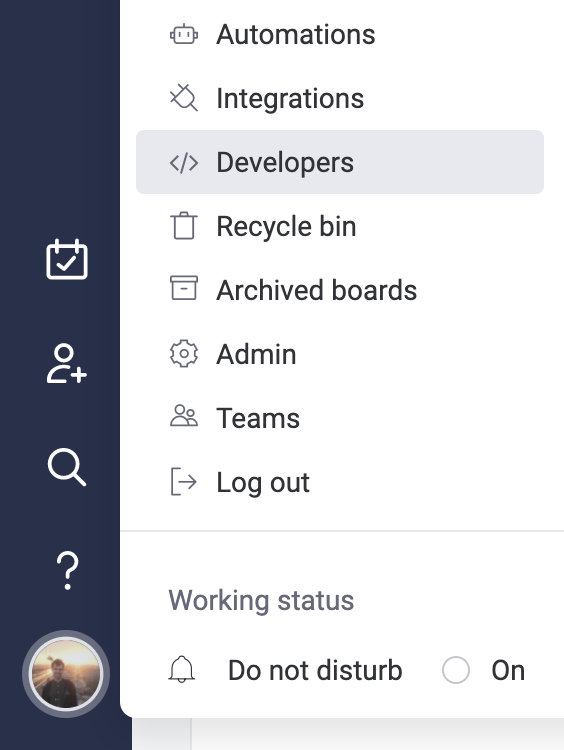The image size is (564, 750).
Task: Toggle the Do not disturb radio button
Action: click(x=455, y=670)
